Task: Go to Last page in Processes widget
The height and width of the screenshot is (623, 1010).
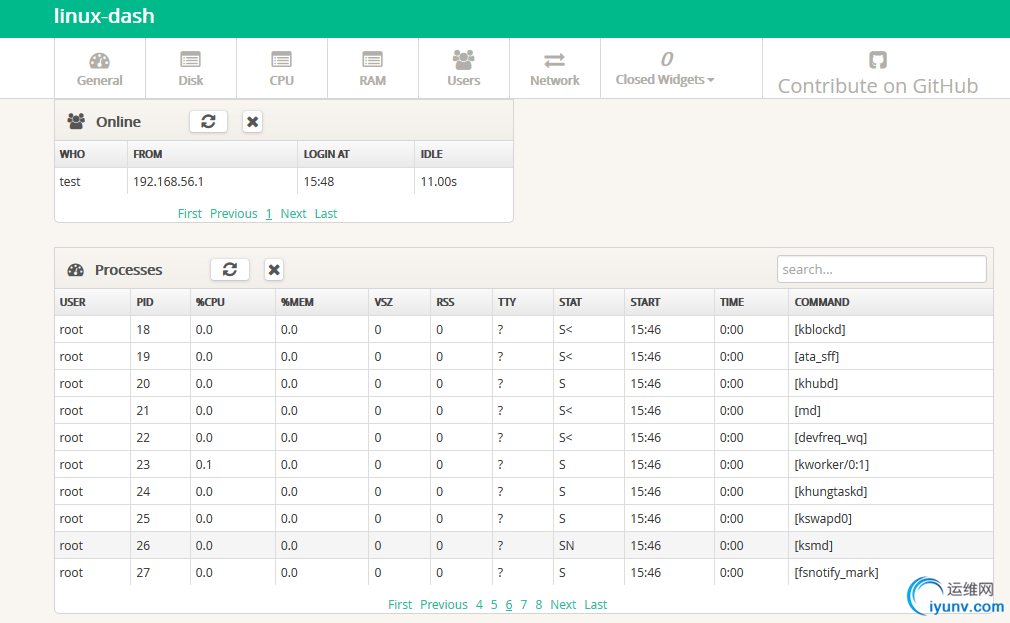Action: tap(596, 604)
